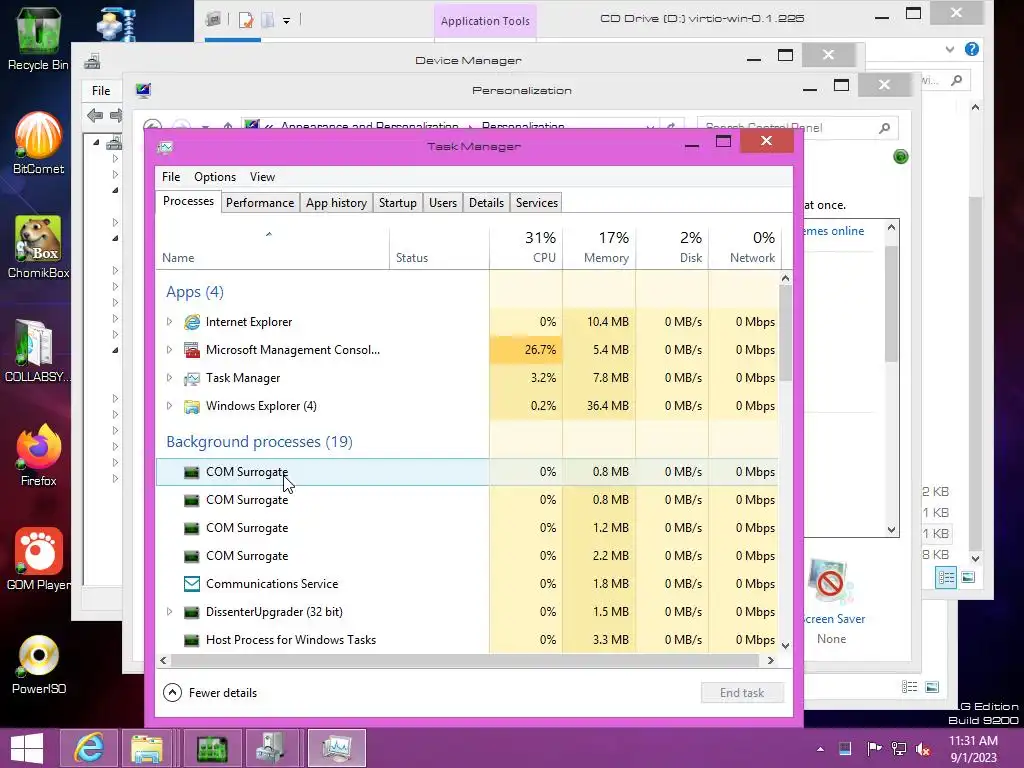
Task: Switch to the Details tab
Action: click(487, 203)
